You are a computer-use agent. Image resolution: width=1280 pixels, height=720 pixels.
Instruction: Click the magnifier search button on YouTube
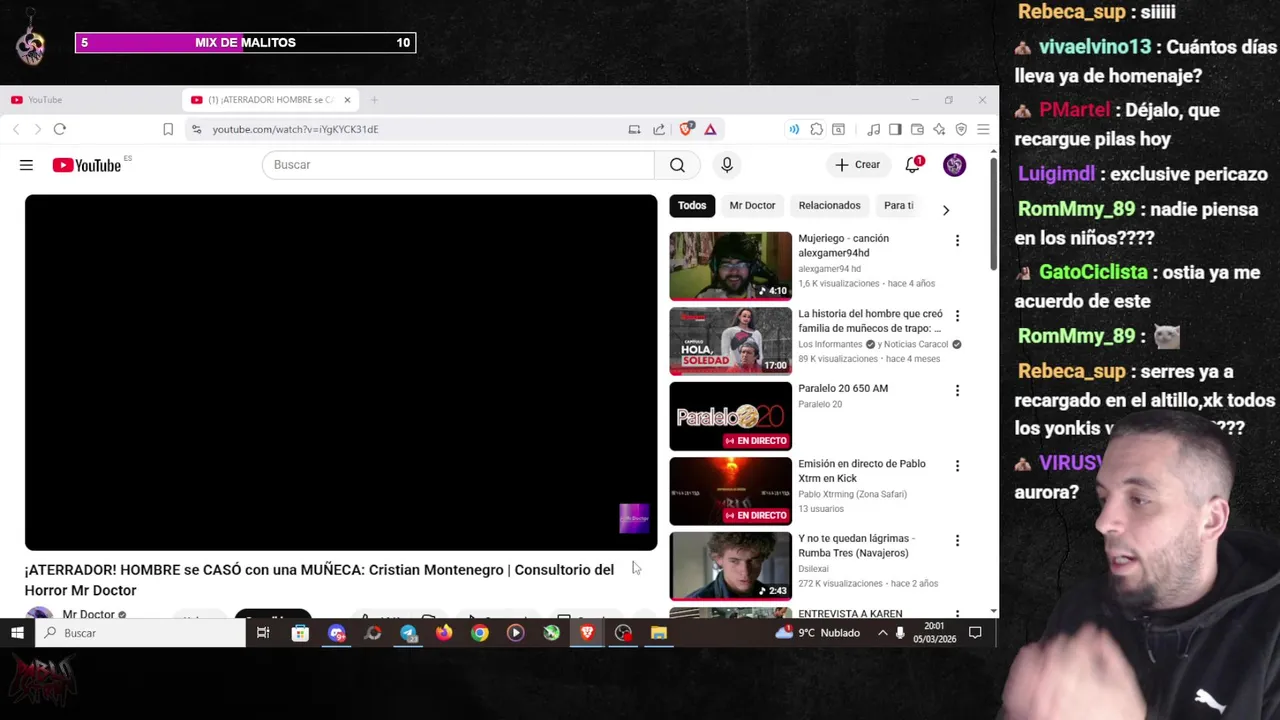tap(677, 165)
